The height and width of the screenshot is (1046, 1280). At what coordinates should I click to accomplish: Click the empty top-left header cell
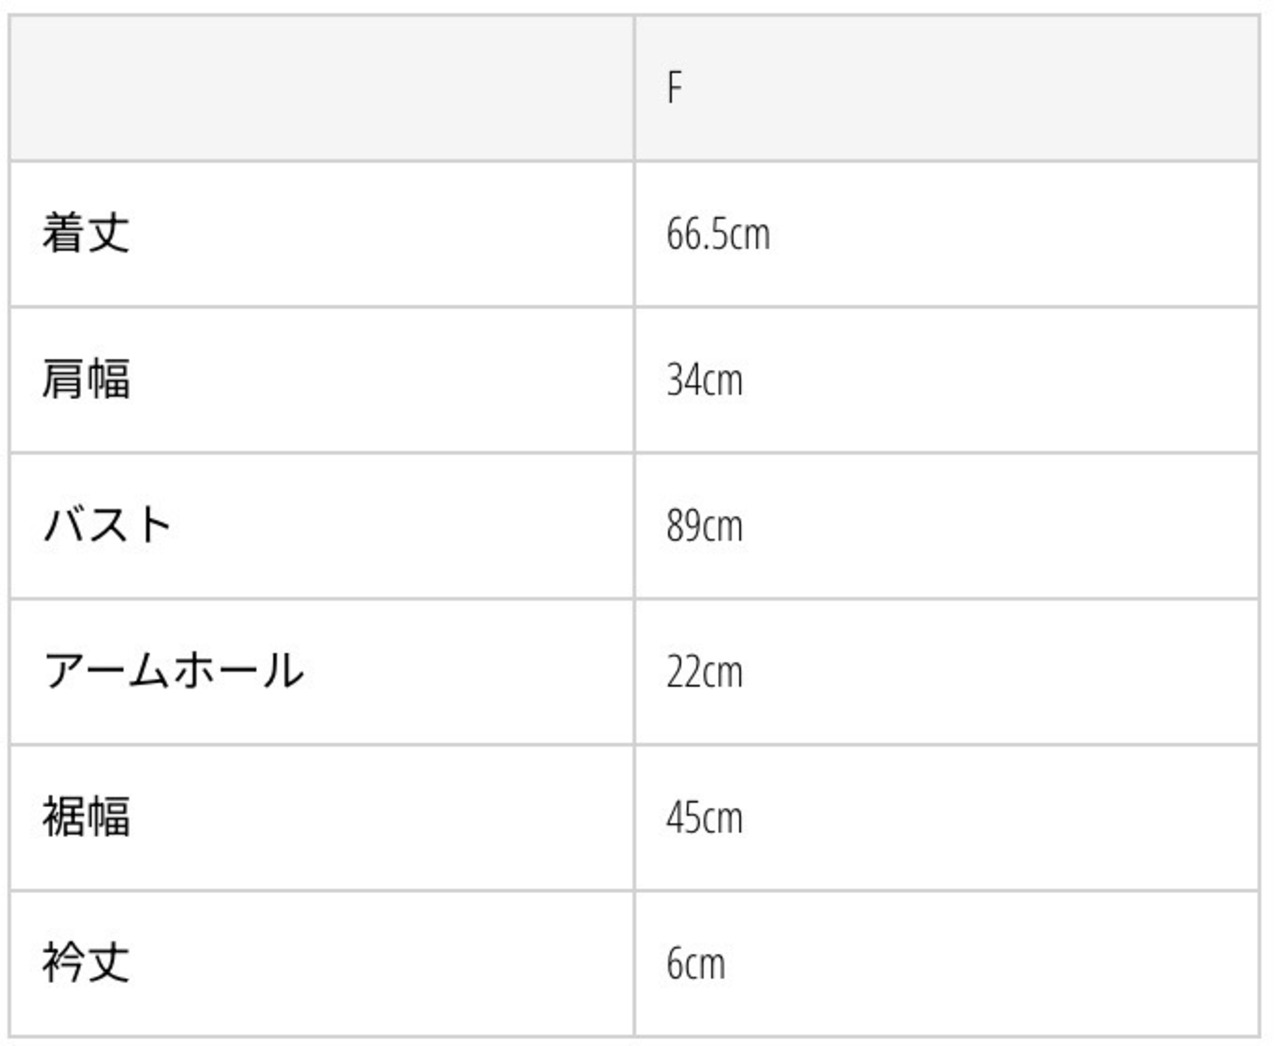(322, 88)
